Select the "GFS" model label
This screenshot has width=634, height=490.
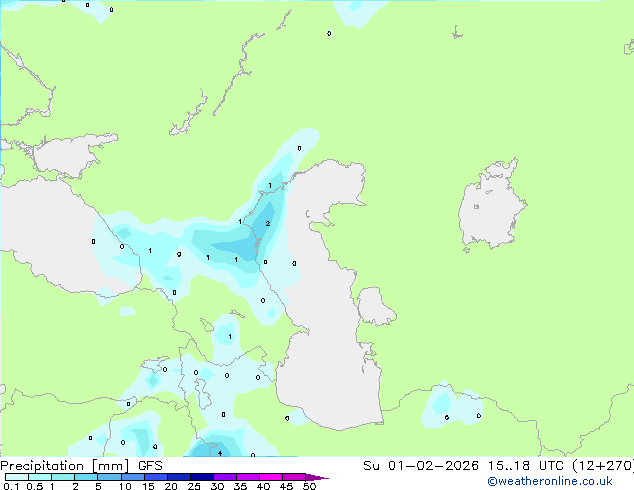150,466
